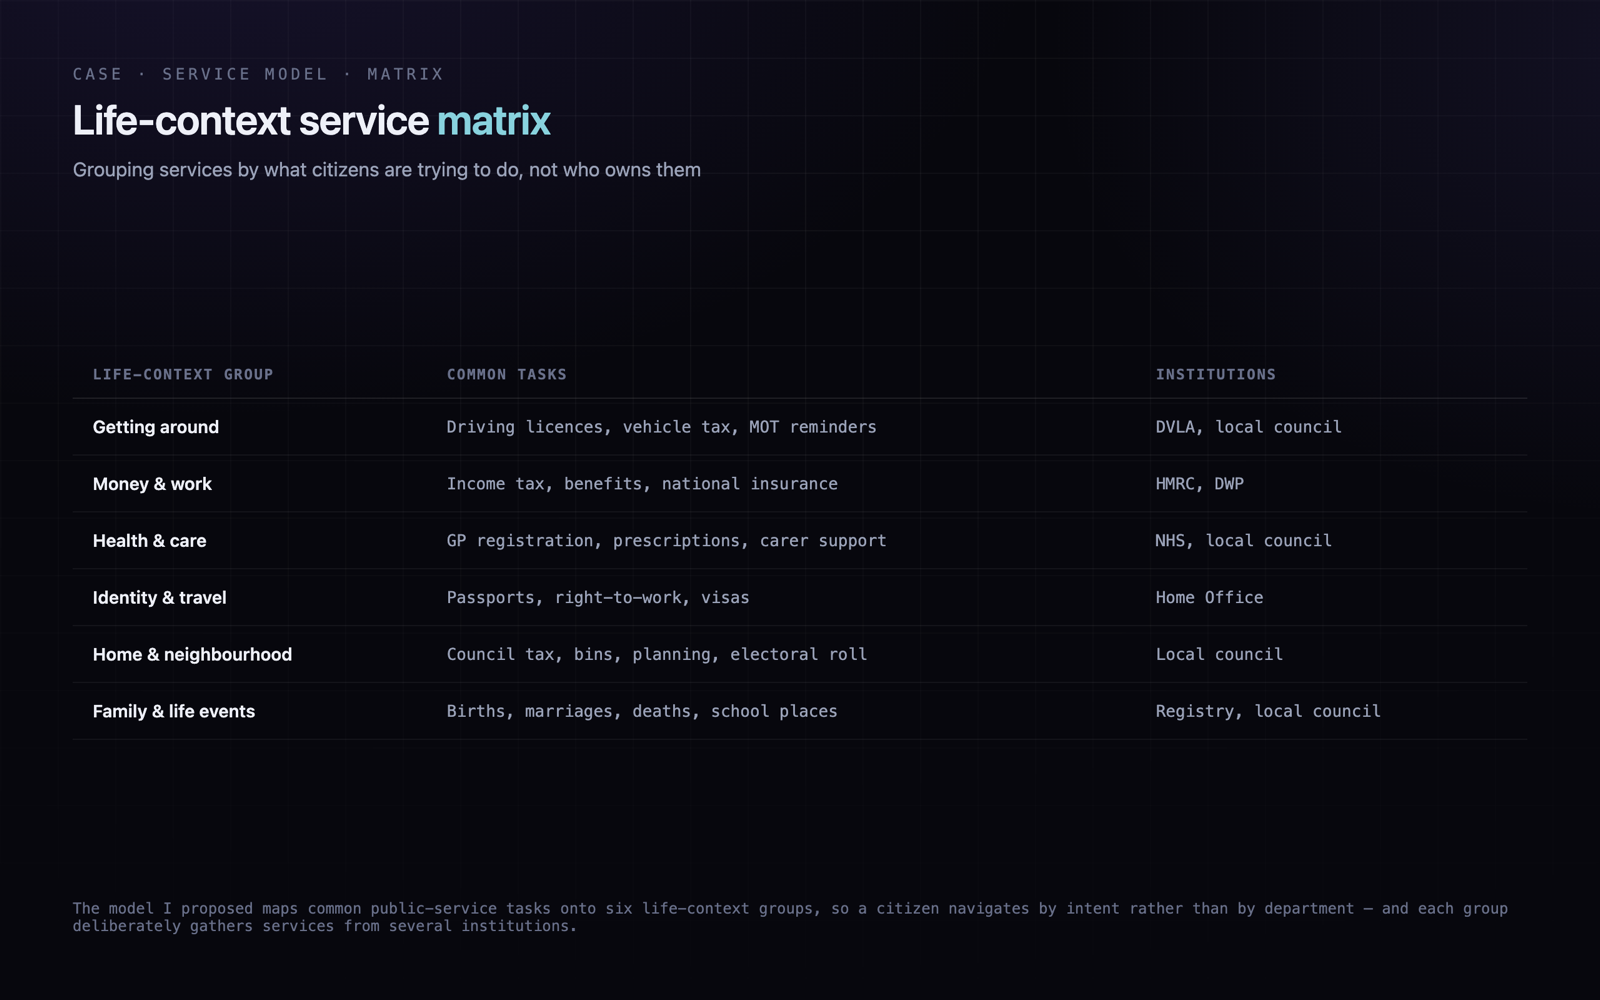Click the 'Home Office' institutions cell

click(1209, 598)
